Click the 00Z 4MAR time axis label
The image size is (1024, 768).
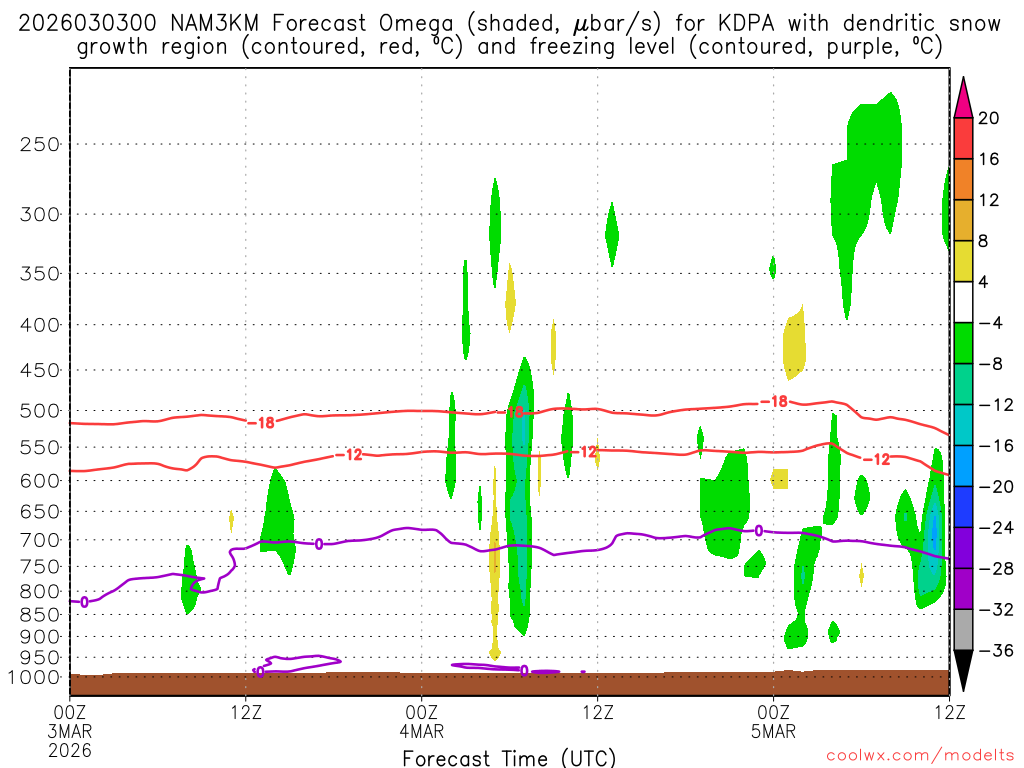pyautogui.click(x=421, y=721)
